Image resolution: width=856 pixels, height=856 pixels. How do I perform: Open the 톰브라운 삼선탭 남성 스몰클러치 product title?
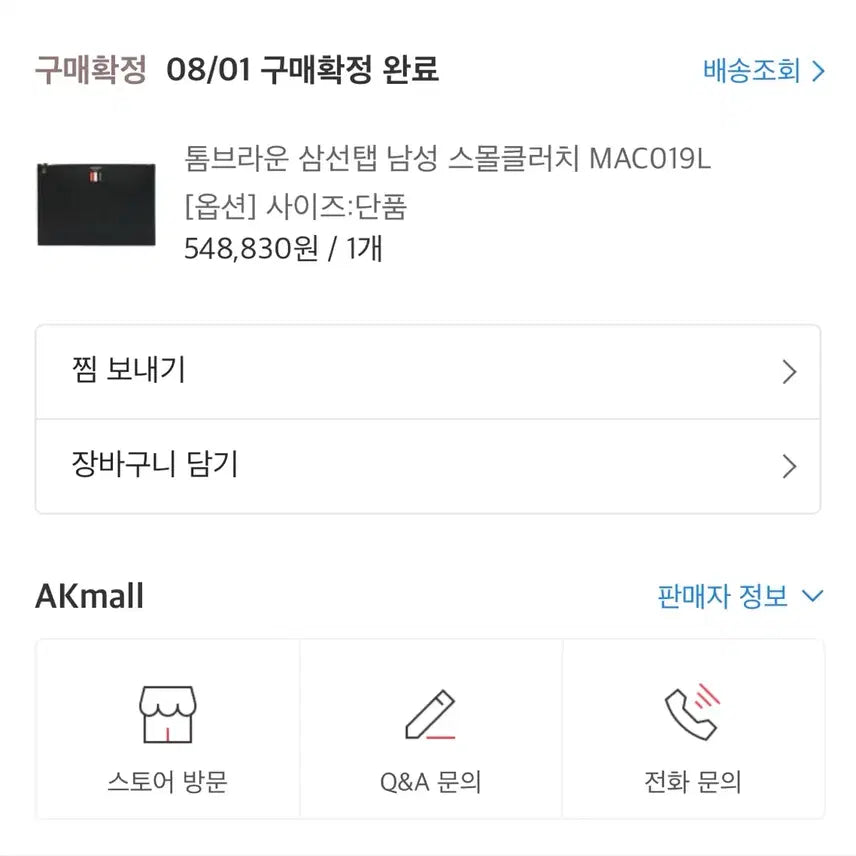pos(447,158)
